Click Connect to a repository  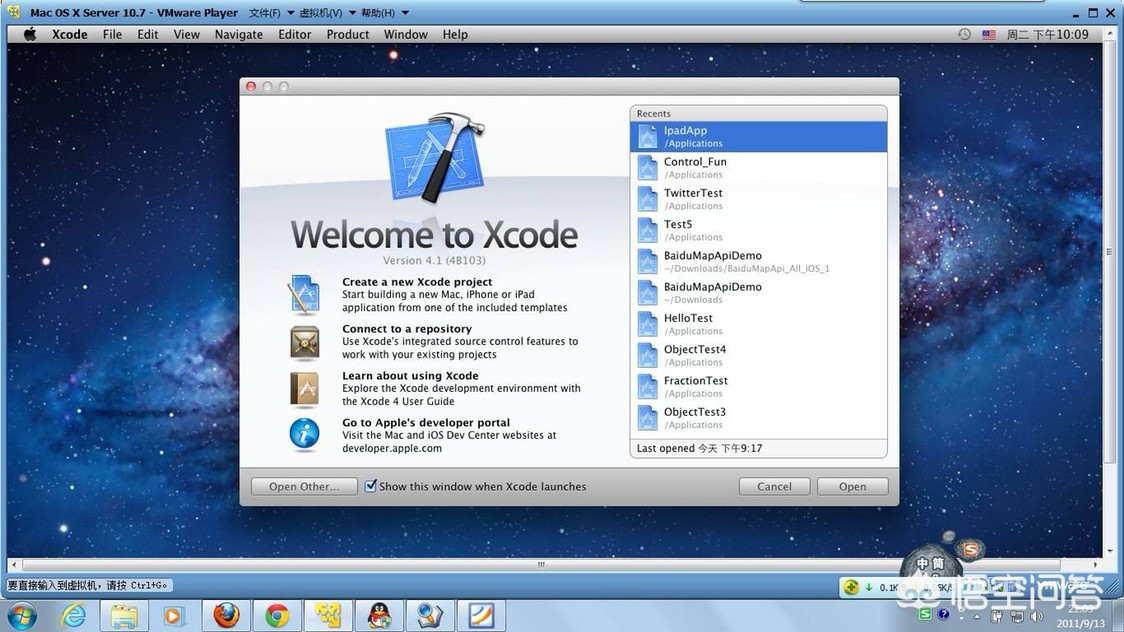pyautogui.click(x=406, y=329)
